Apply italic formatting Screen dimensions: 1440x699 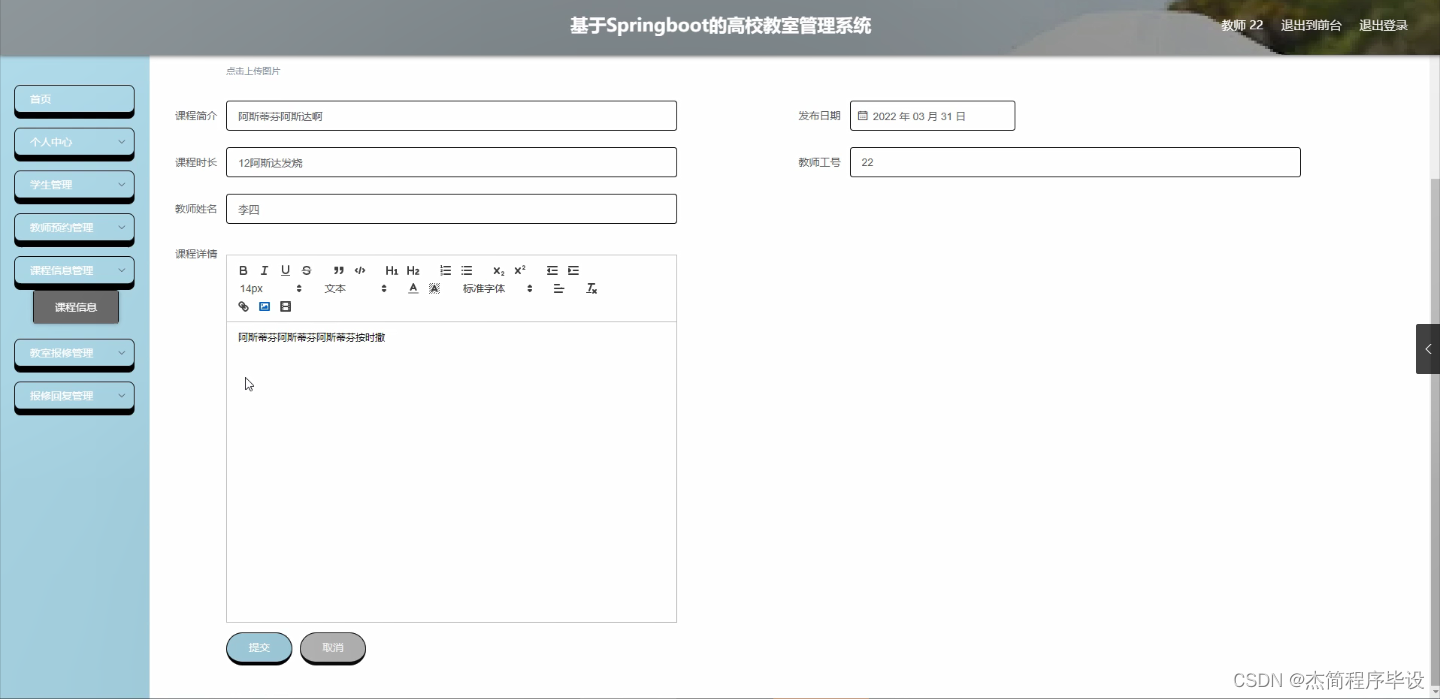[264, 270]
